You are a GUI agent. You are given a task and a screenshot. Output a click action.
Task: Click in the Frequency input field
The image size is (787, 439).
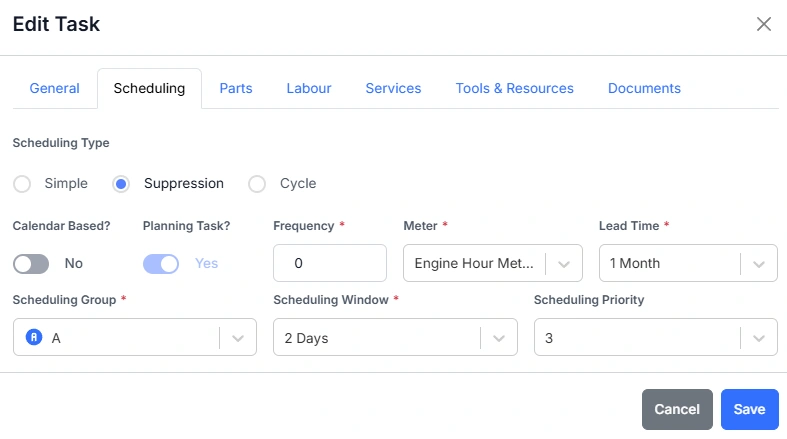click(329, 264)
